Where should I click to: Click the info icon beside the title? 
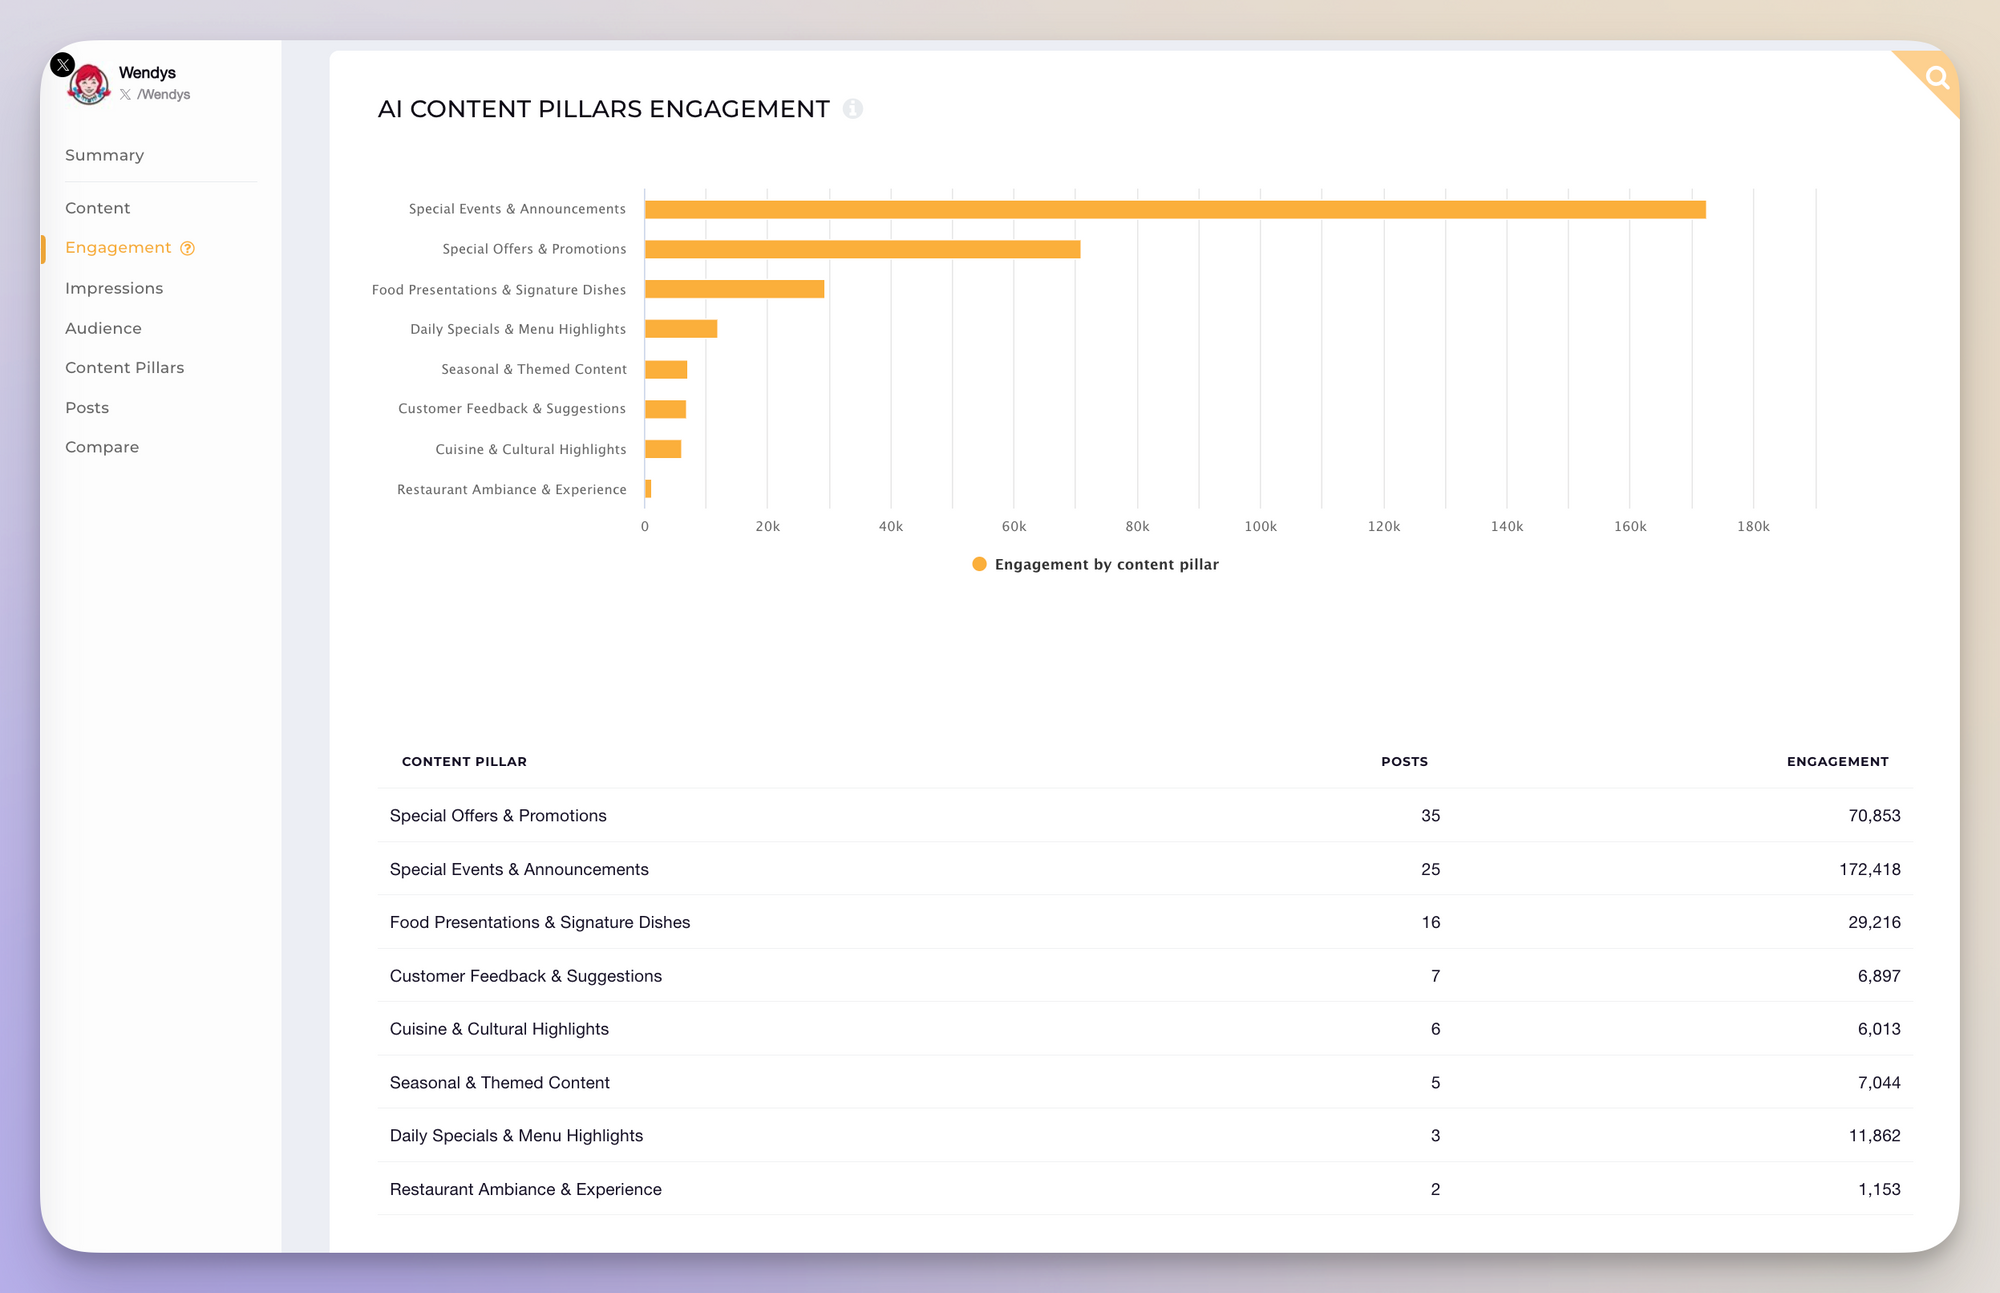pos(853,109)
